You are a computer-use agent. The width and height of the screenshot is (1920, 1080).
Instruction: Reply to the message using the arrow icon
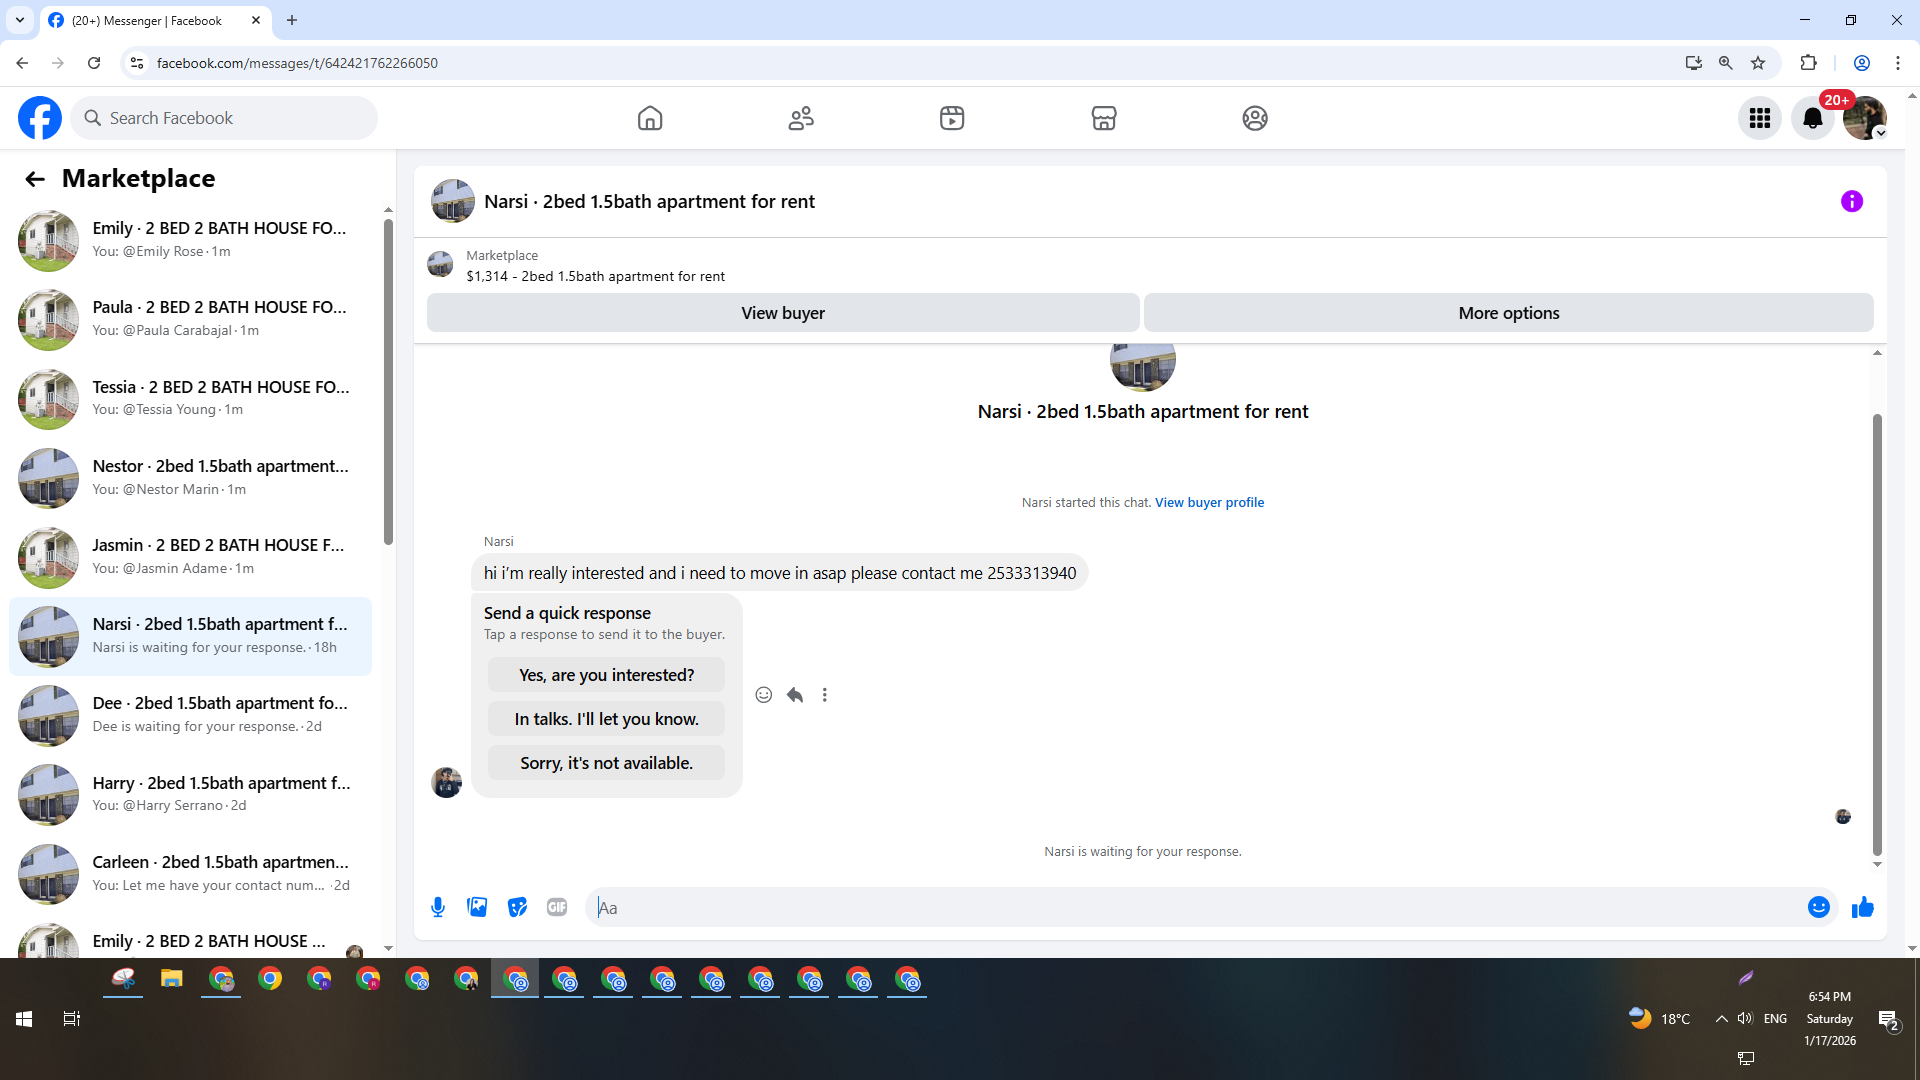tap(795, 695)
